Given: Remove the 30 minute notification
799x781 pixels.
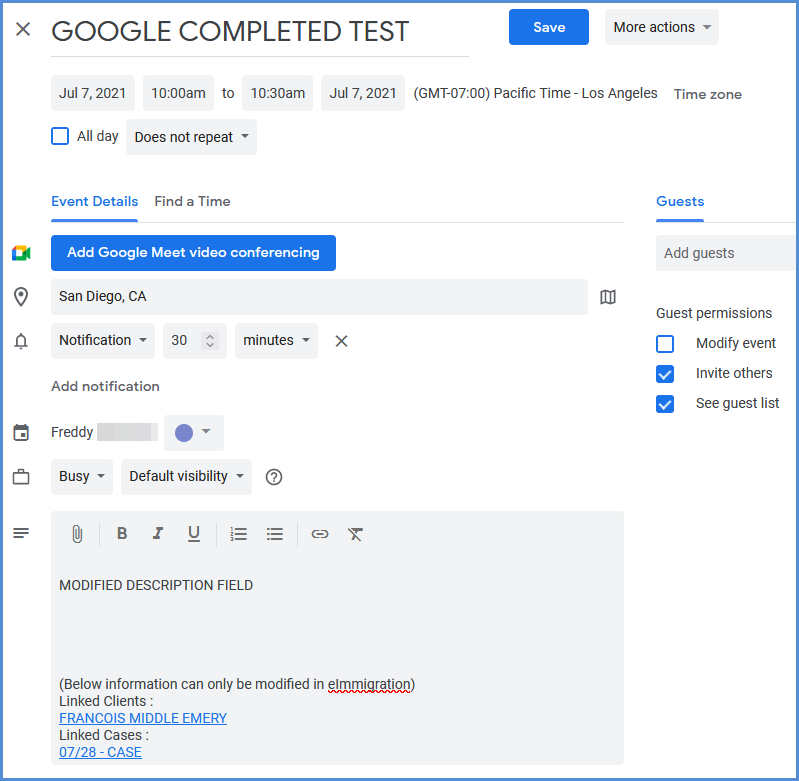Looking at the screenshot, I should coord(341,341).
